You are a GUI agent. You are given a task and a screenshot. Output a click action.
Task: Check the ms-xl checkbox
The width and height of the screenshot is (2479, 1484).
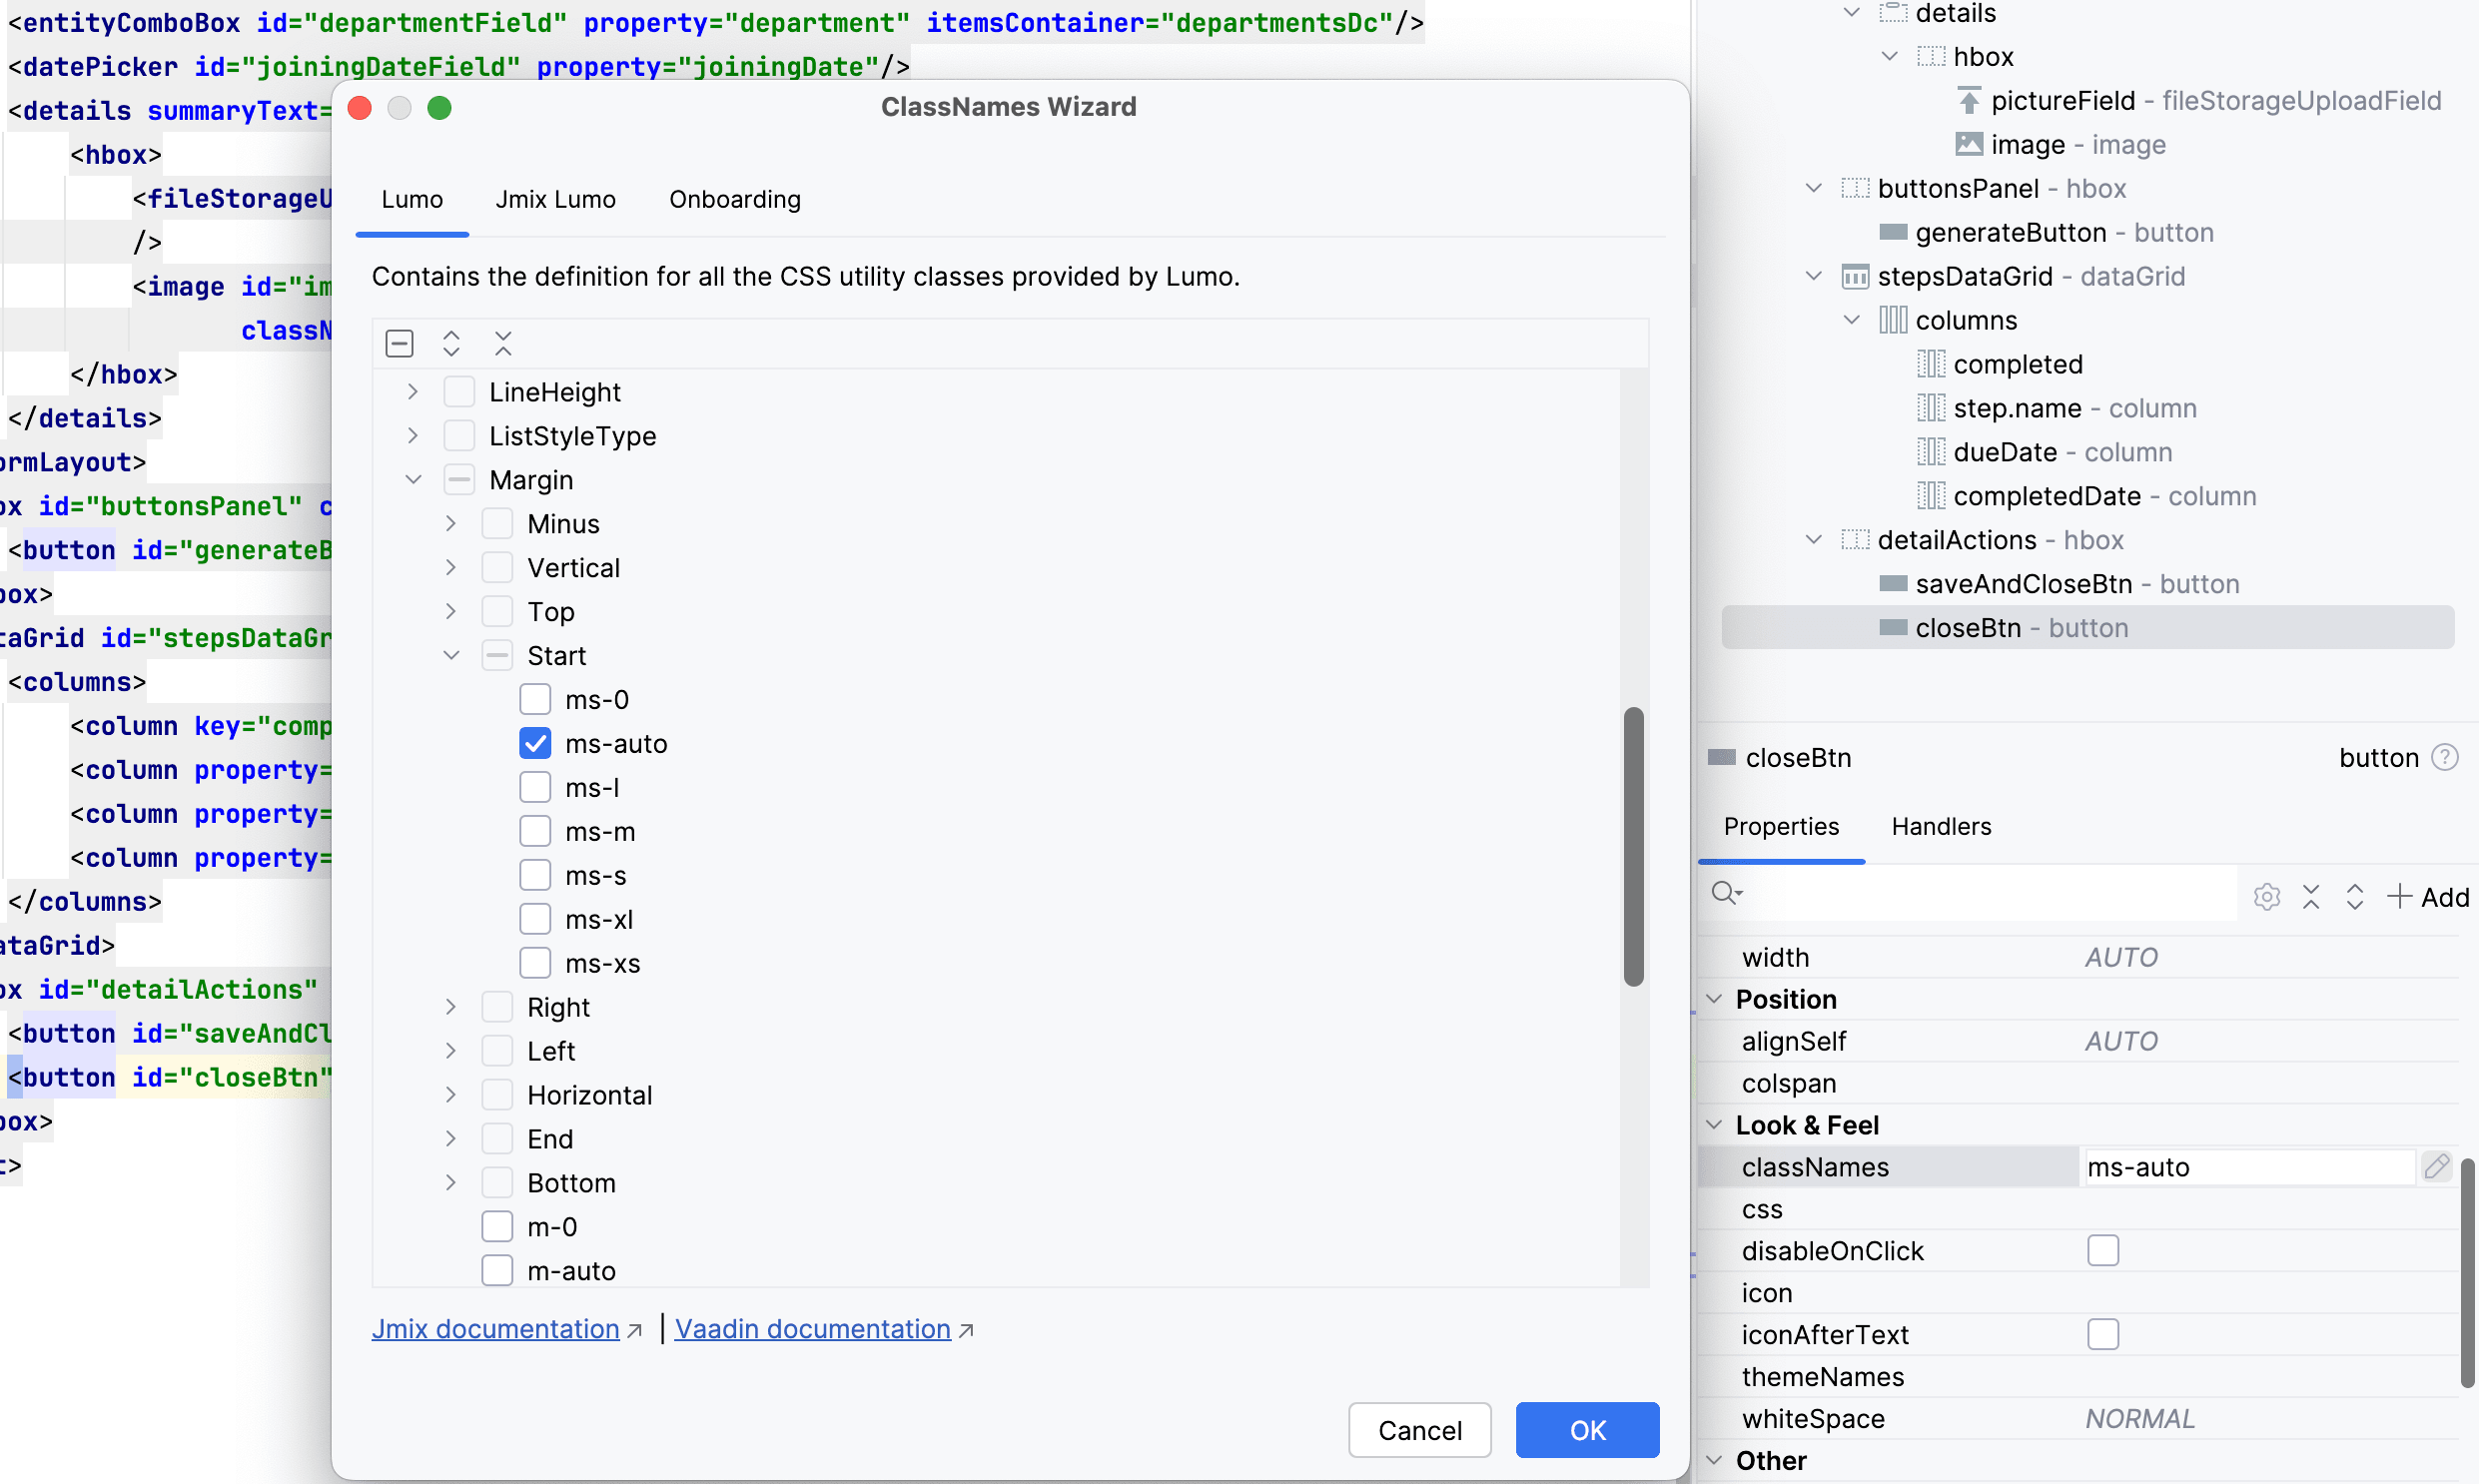point(535,920)
